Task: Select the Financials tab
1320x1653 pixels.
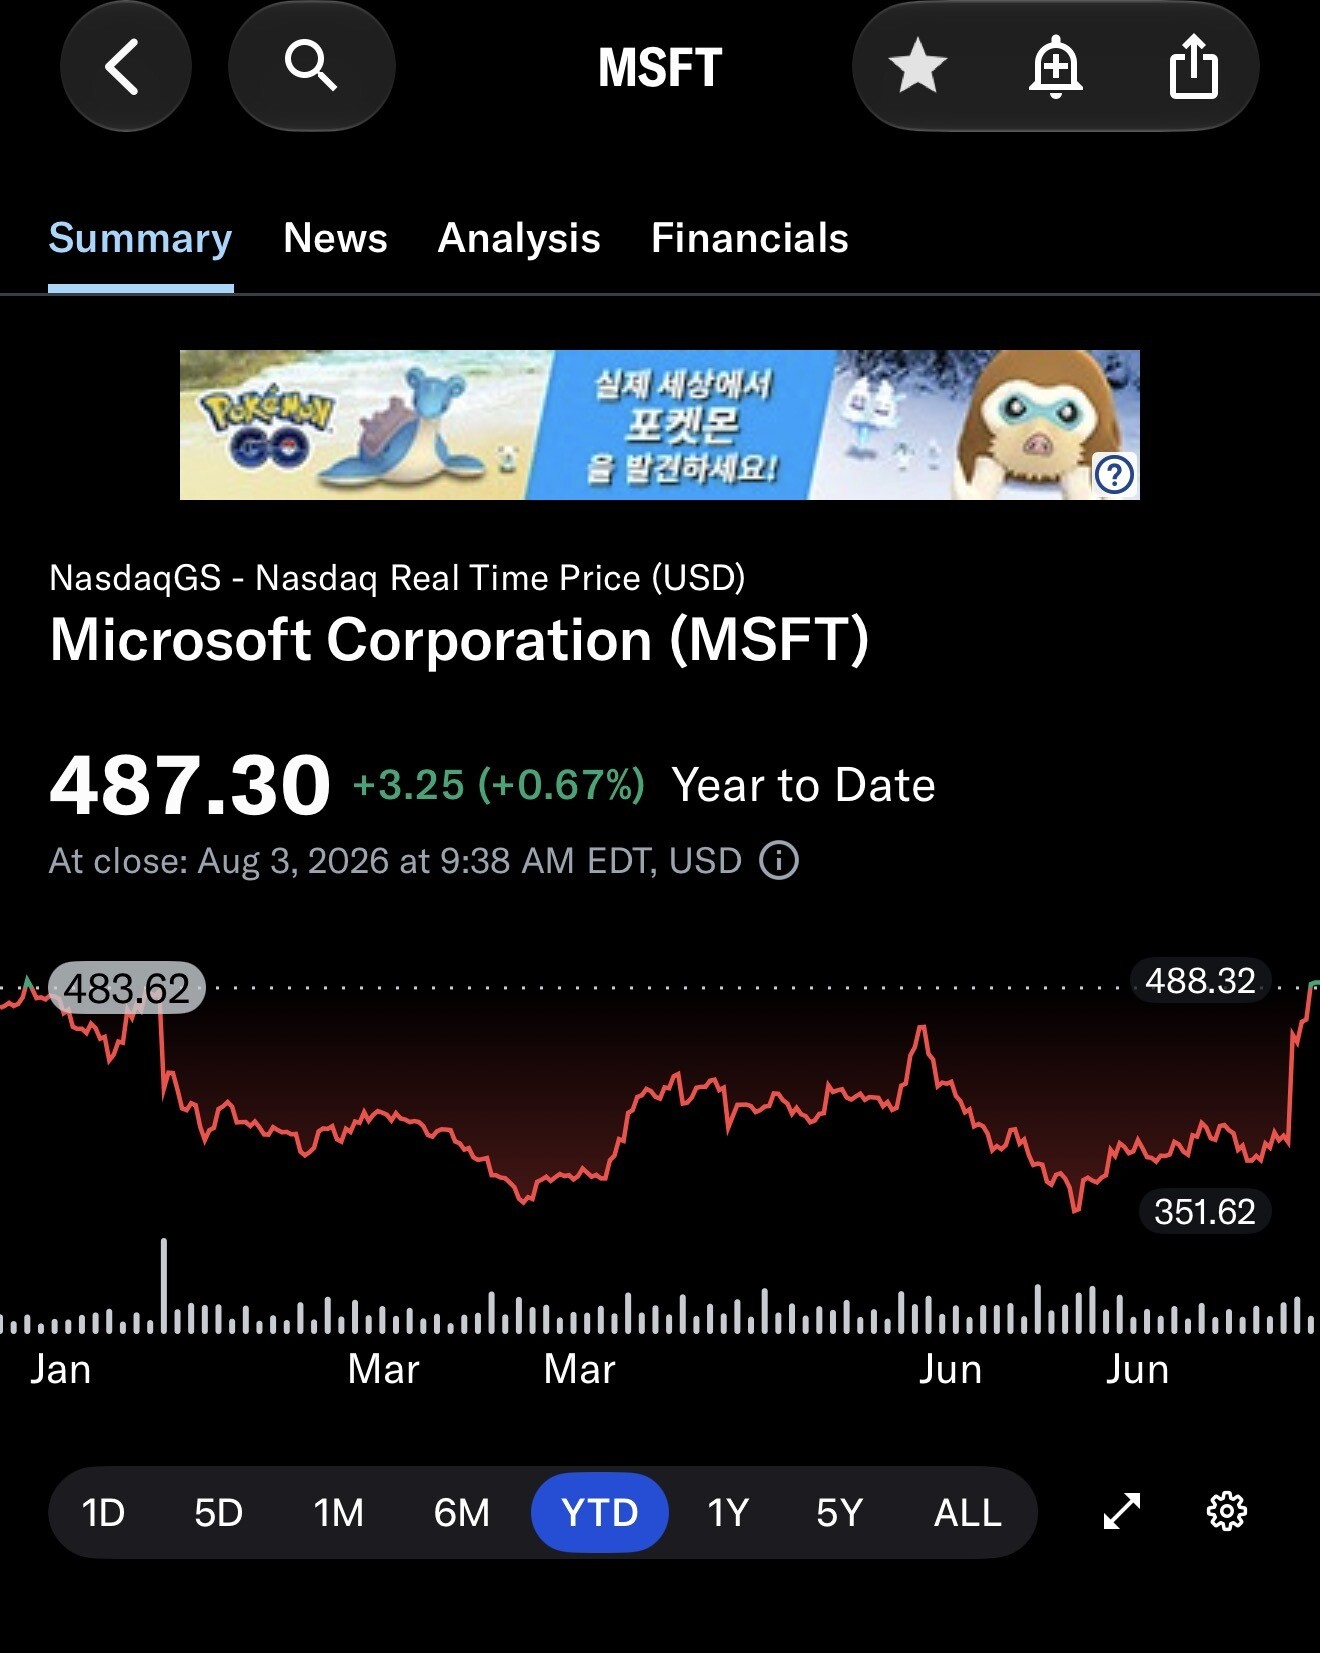Action: coord(750,238)
